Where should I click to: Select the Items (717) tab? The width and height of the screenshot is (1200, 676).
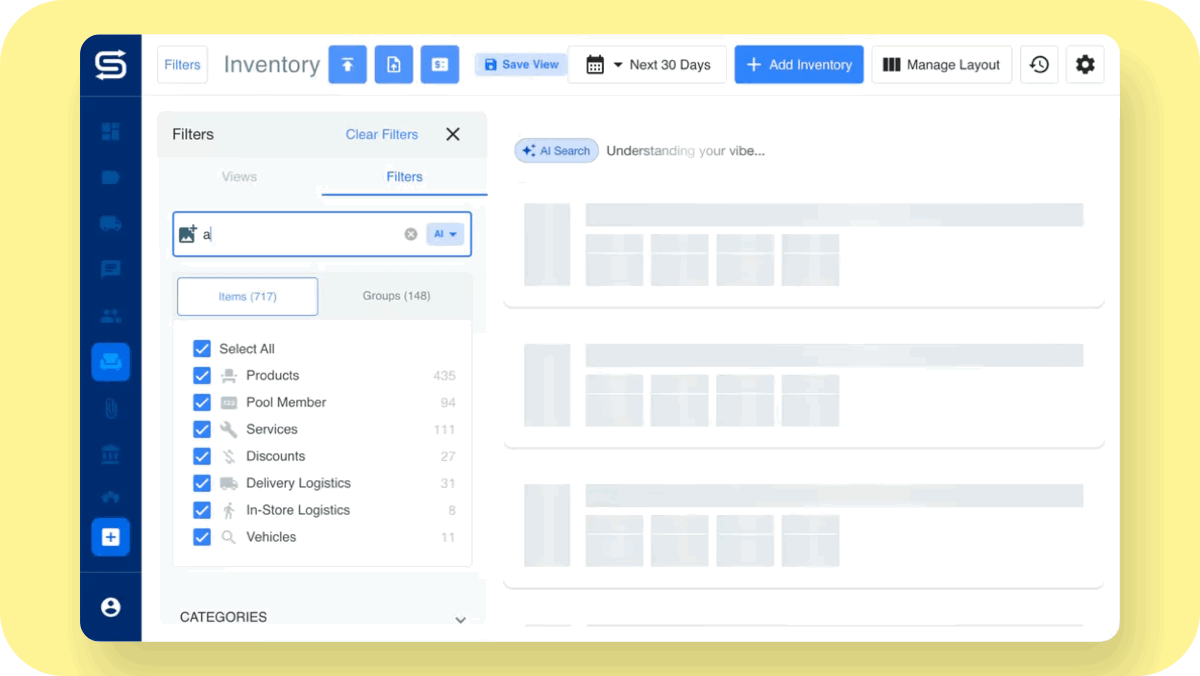[248, 296]
